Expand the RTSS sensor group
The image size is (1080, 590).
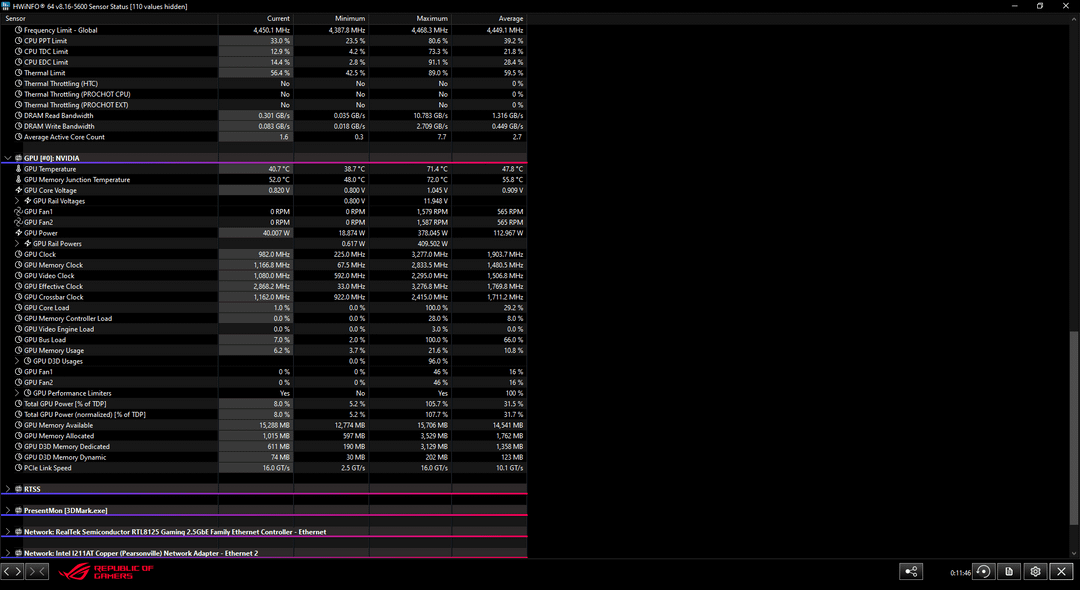pyautogui.click(x=8, y=489)
